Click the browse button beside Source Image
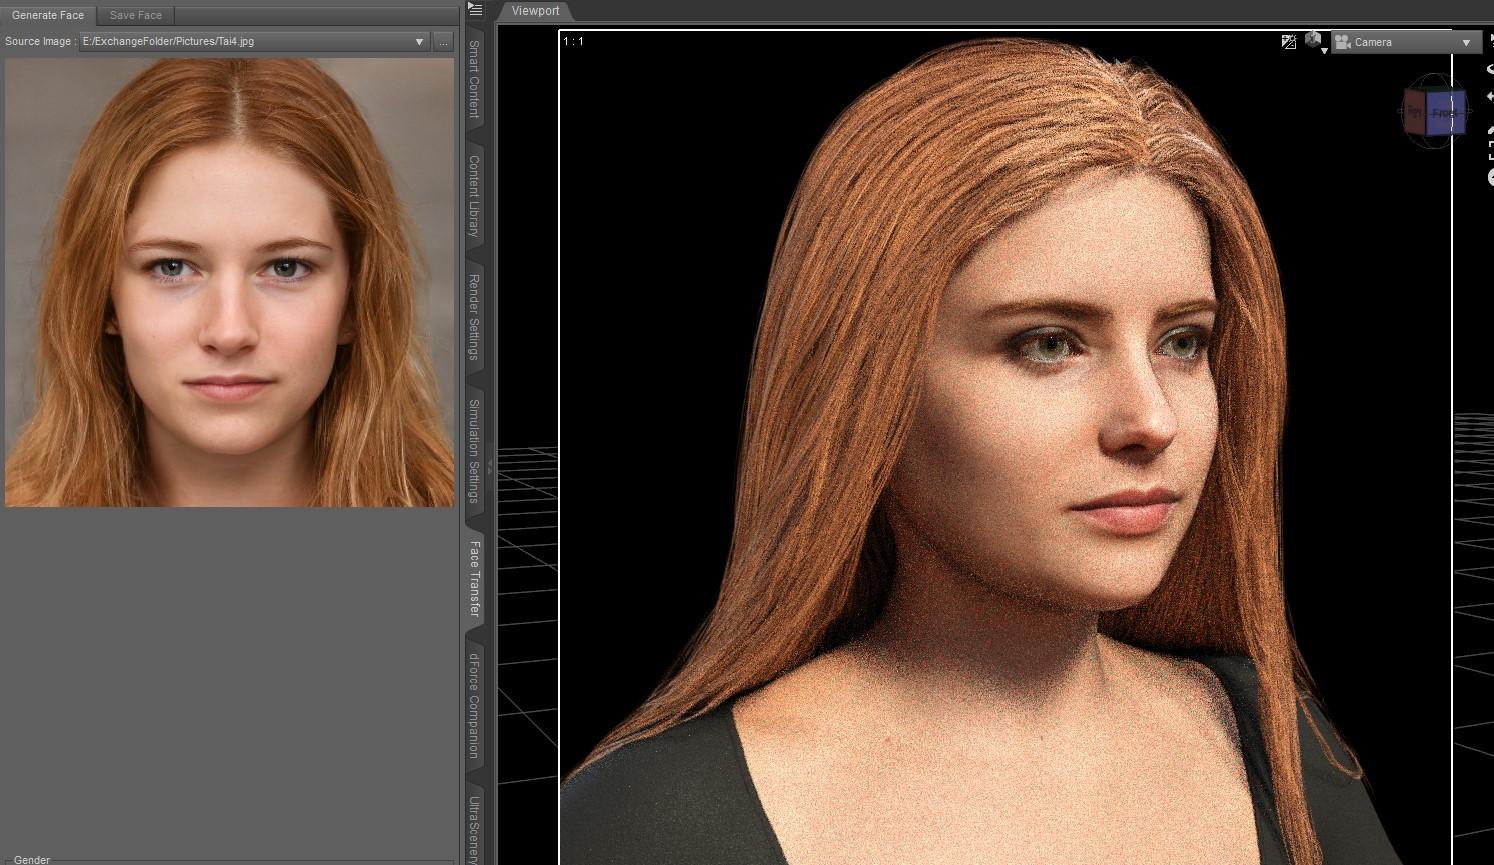 tap(443, 42)
